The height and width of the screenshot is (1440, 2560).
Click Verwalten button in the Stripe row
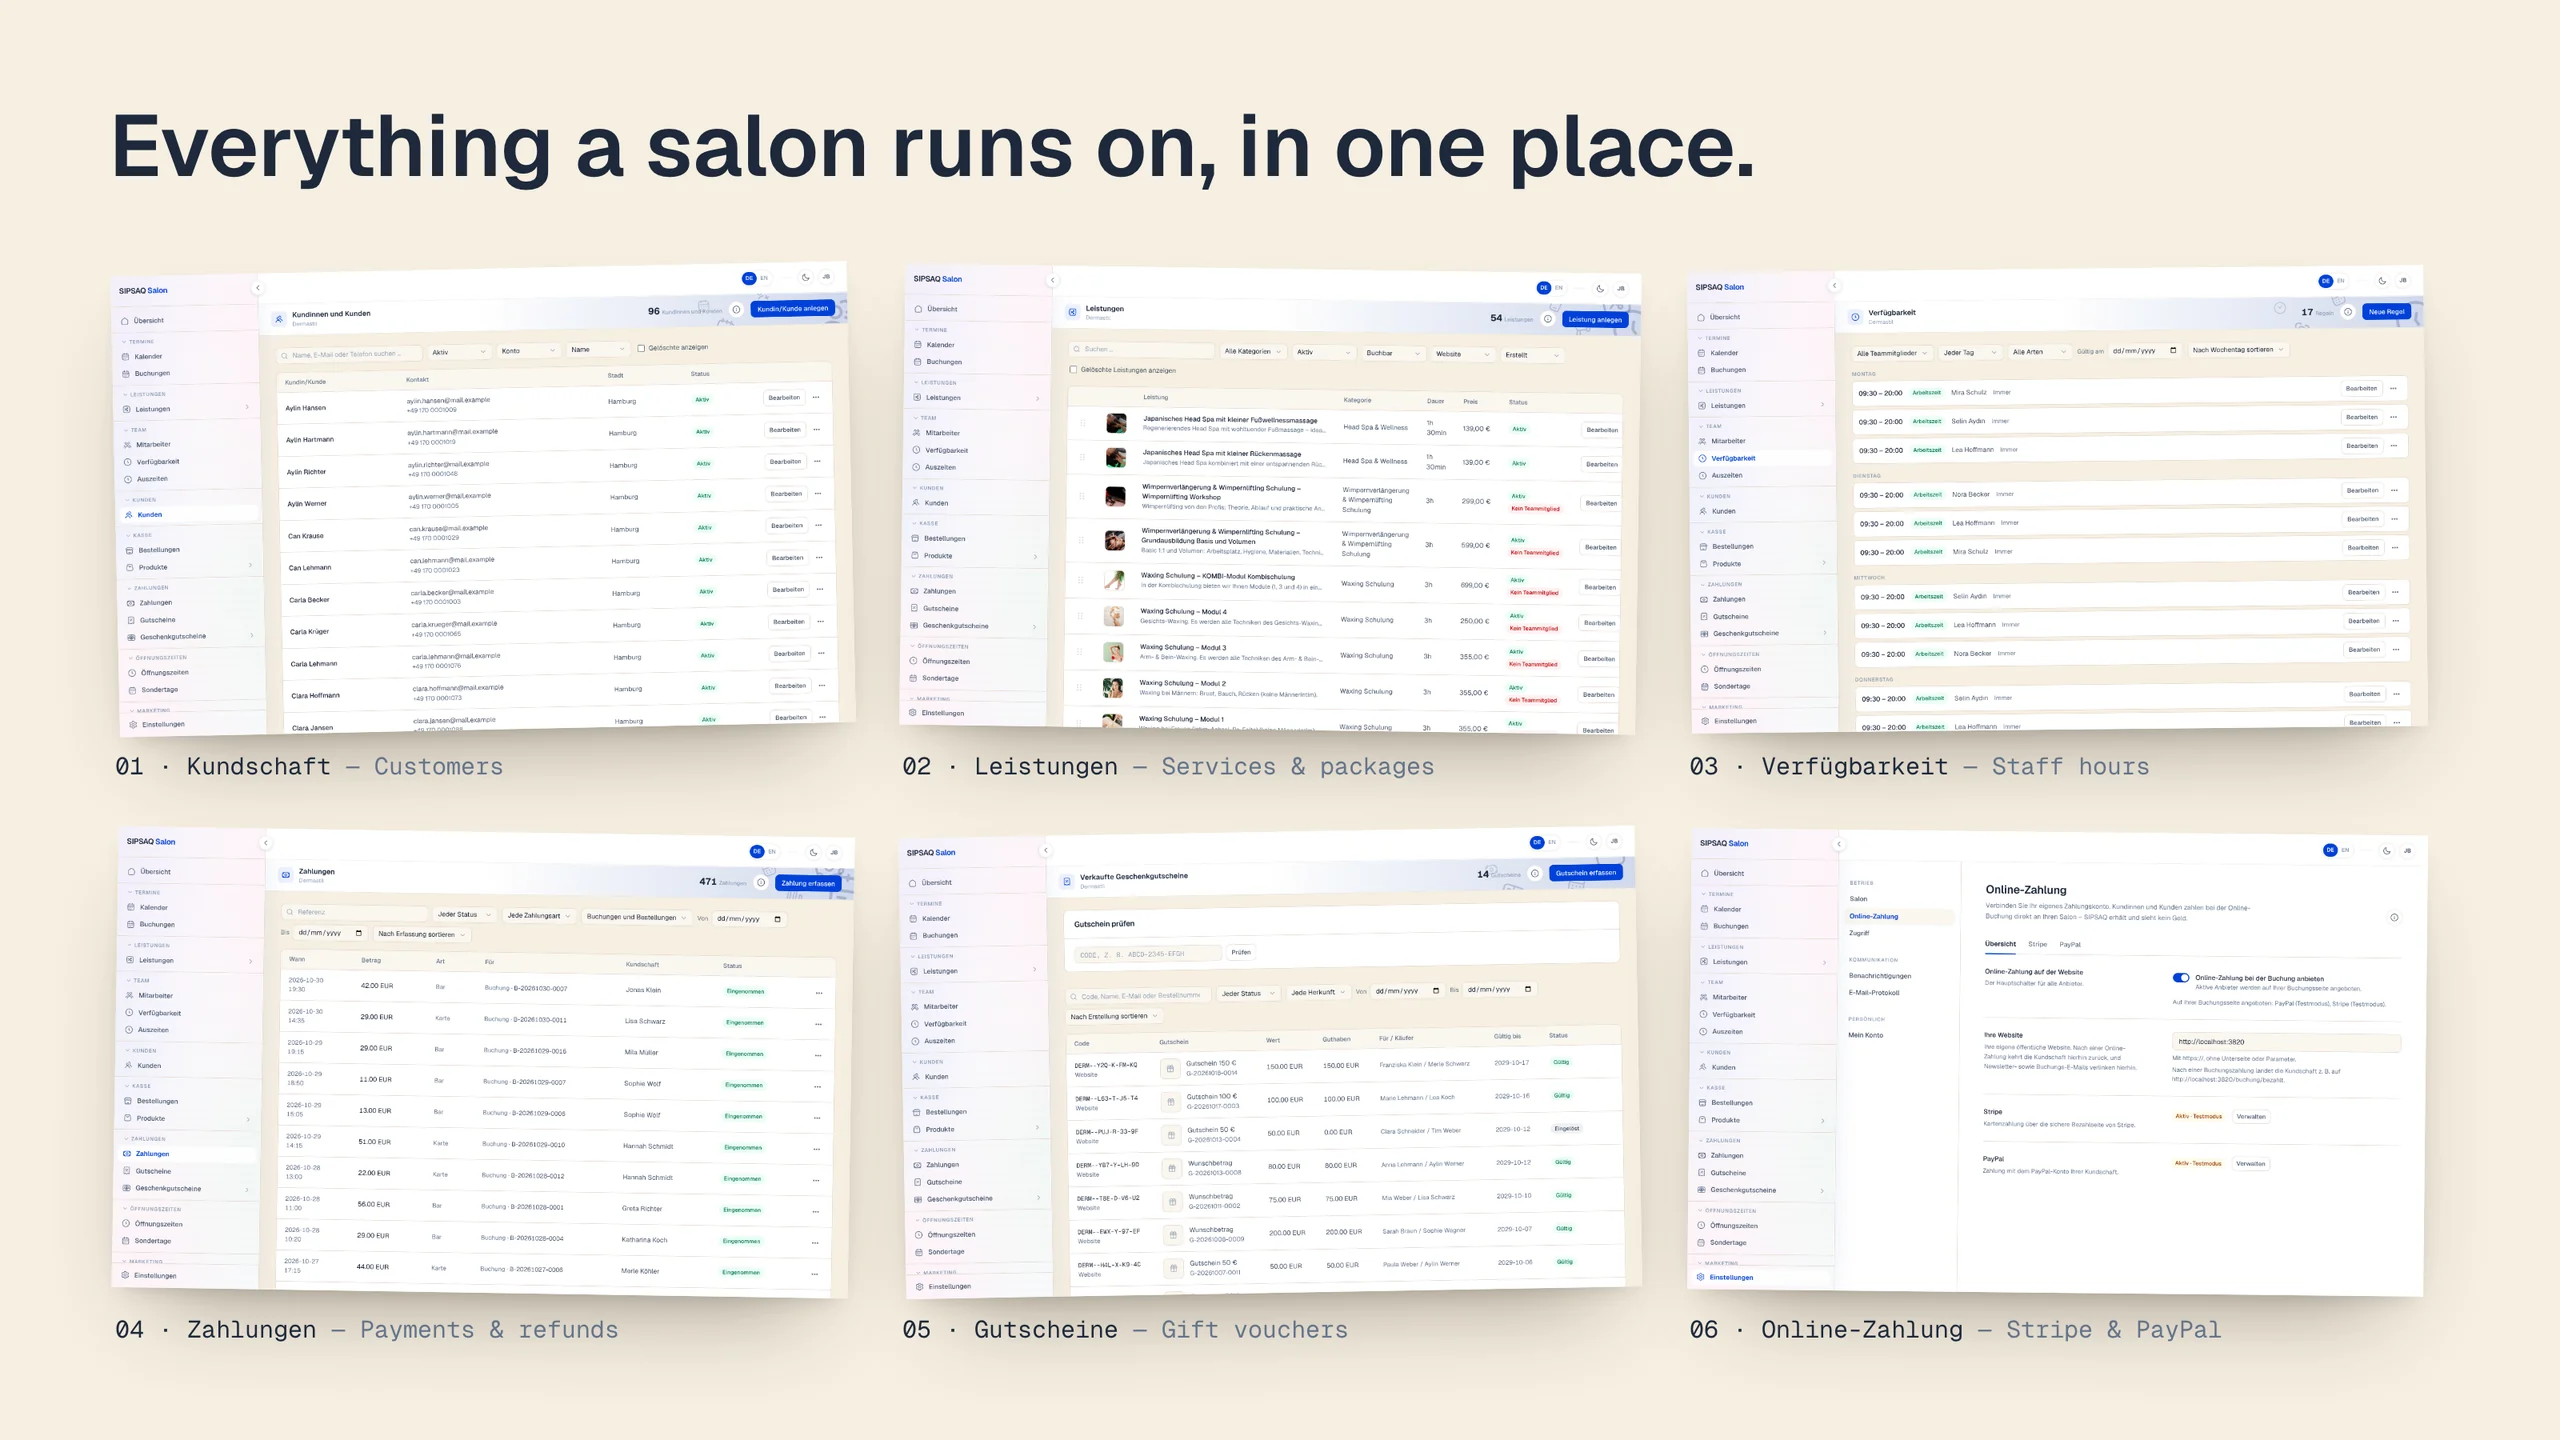2251,1116
